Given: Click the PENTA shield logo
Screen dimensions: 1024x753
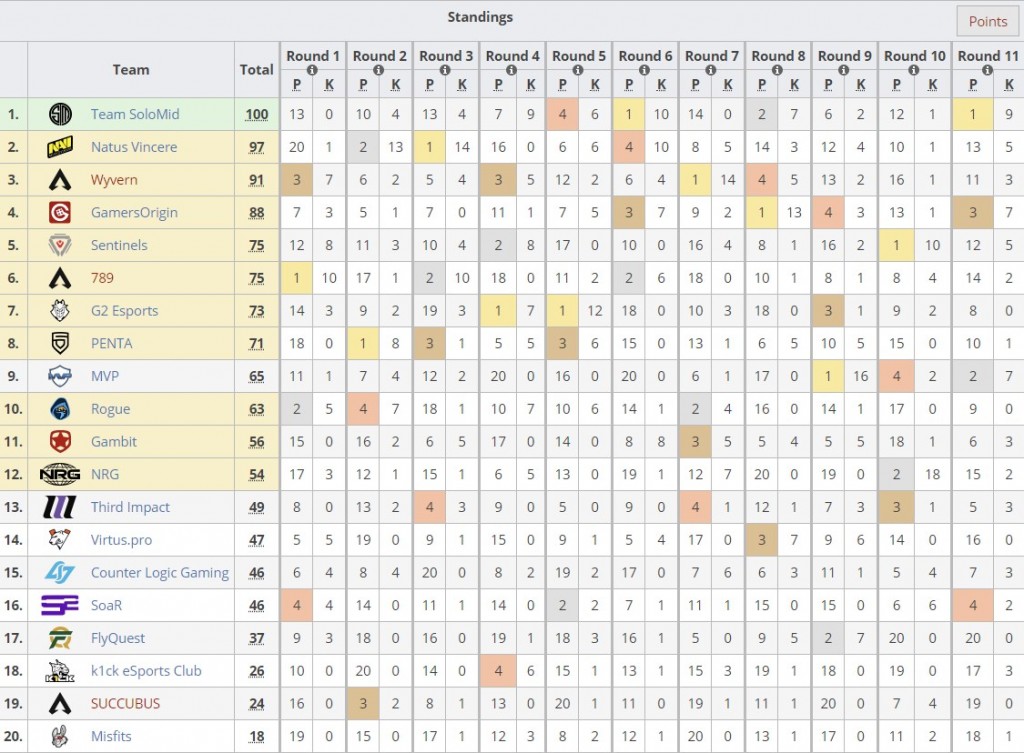Looking at the screenshot, I should point(60,344).
